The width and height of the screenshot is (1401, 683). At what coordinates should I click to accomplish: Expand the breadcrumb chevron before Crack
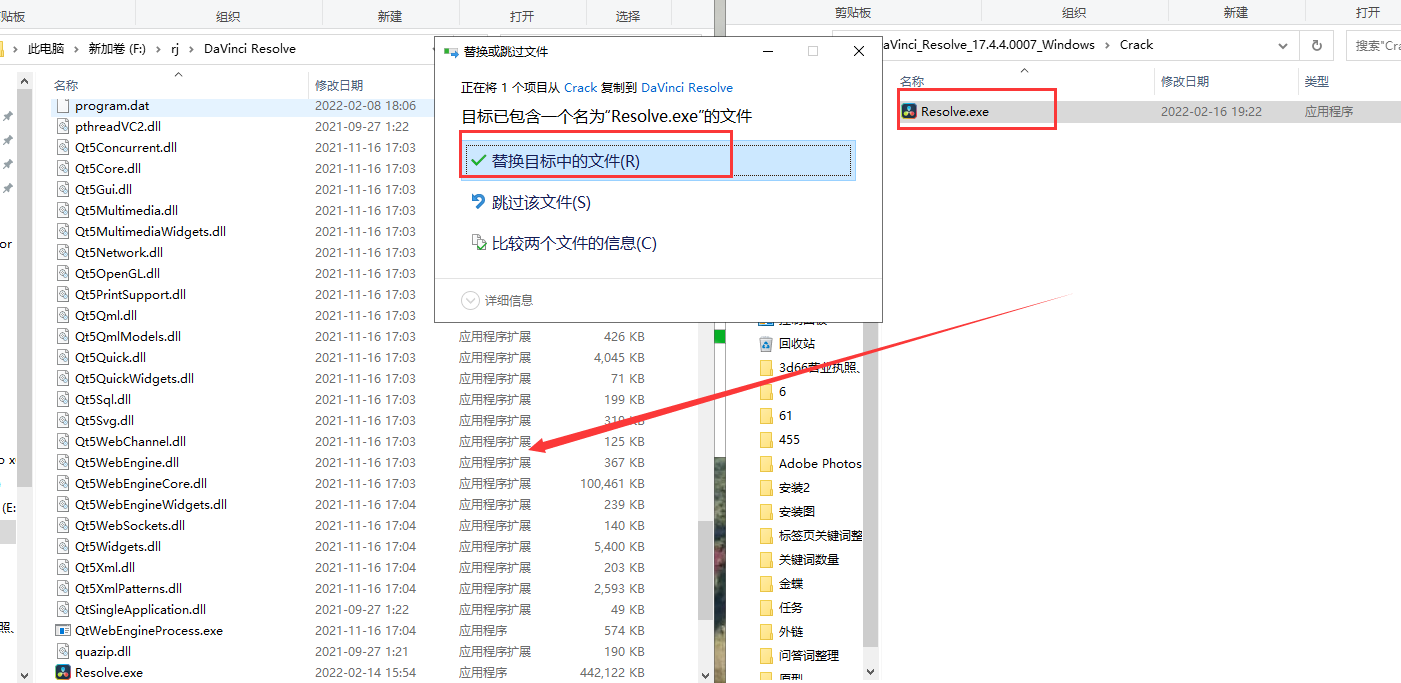click(x=1108, y=45)
